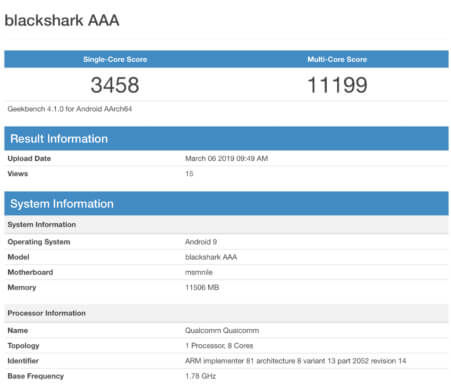The width and height of the screenshot is (451, 389).
Task: Click the single-core score 3458
Action: (x=115, y=85)
